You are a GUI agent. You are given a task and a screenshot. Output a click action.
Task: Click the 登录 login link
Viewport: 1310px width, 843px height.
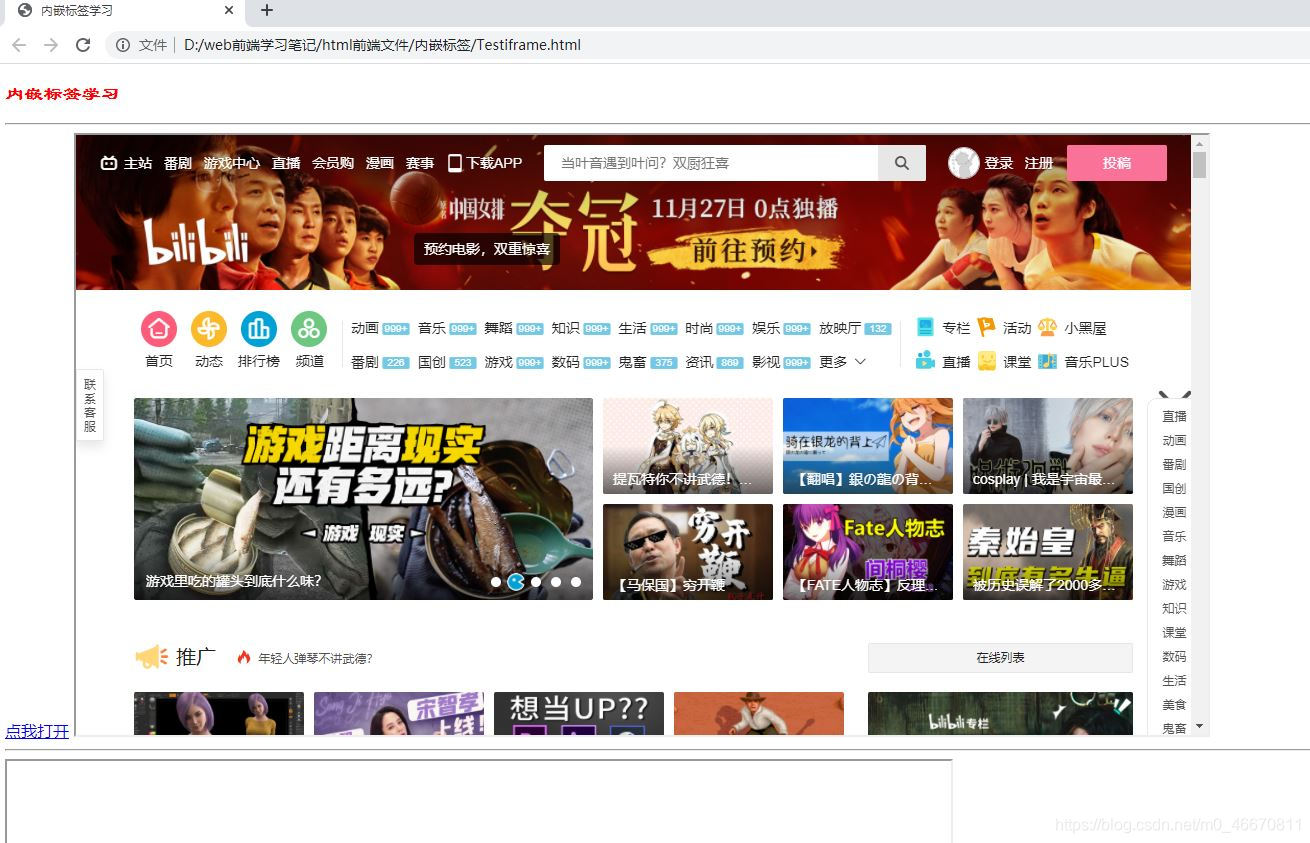pos(999,163)
